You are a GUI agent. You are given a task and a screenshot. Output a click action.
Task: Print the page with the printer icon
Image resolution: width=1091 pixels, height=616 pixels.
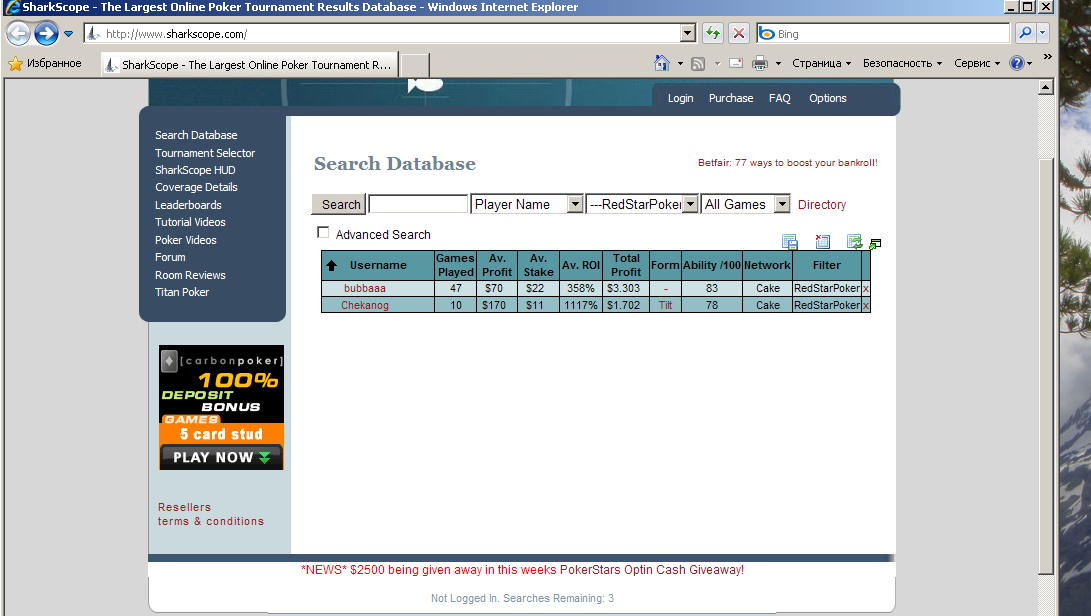tap(760, 63)
